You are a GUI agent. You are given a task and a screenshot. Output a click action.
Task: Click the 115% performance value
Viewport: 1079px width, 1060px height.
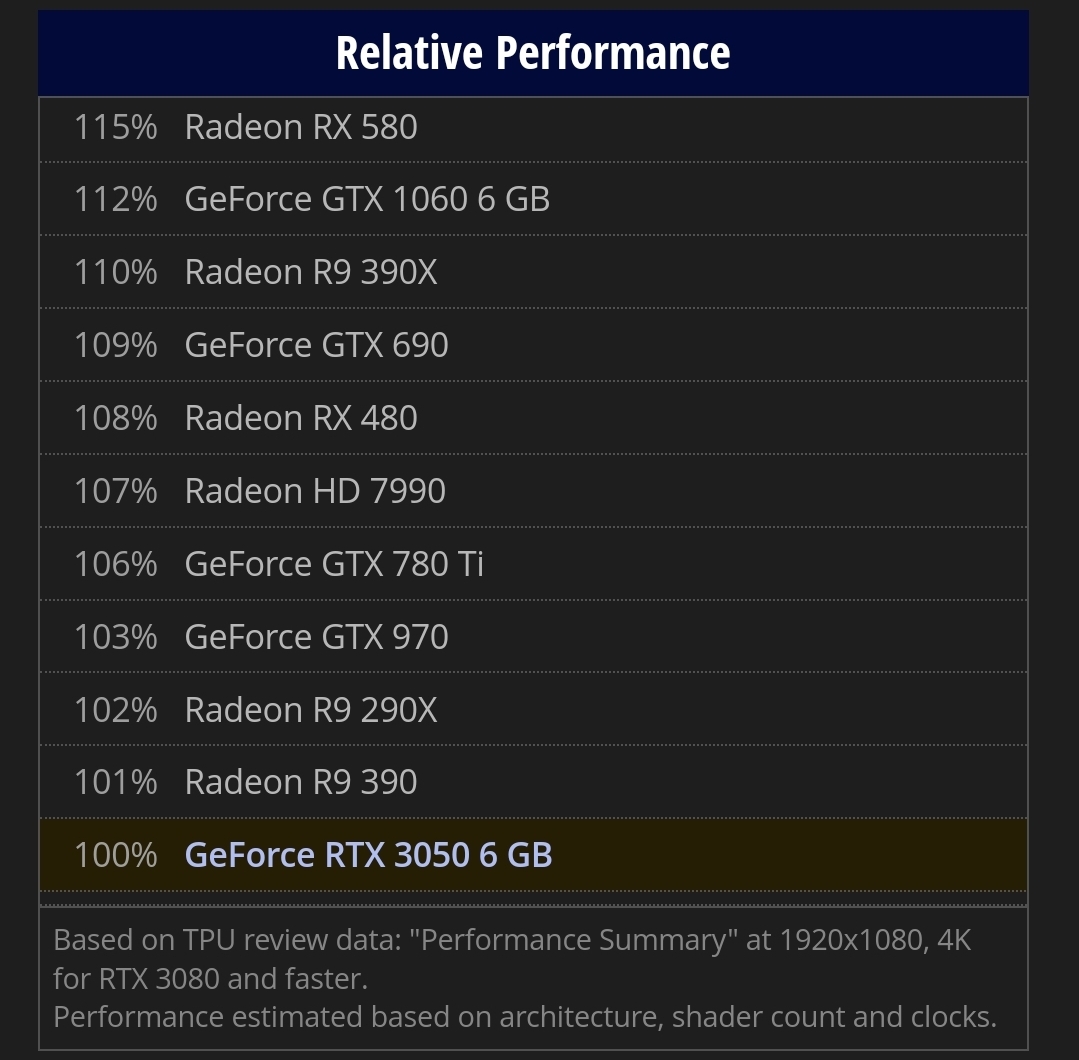point(116,127)
